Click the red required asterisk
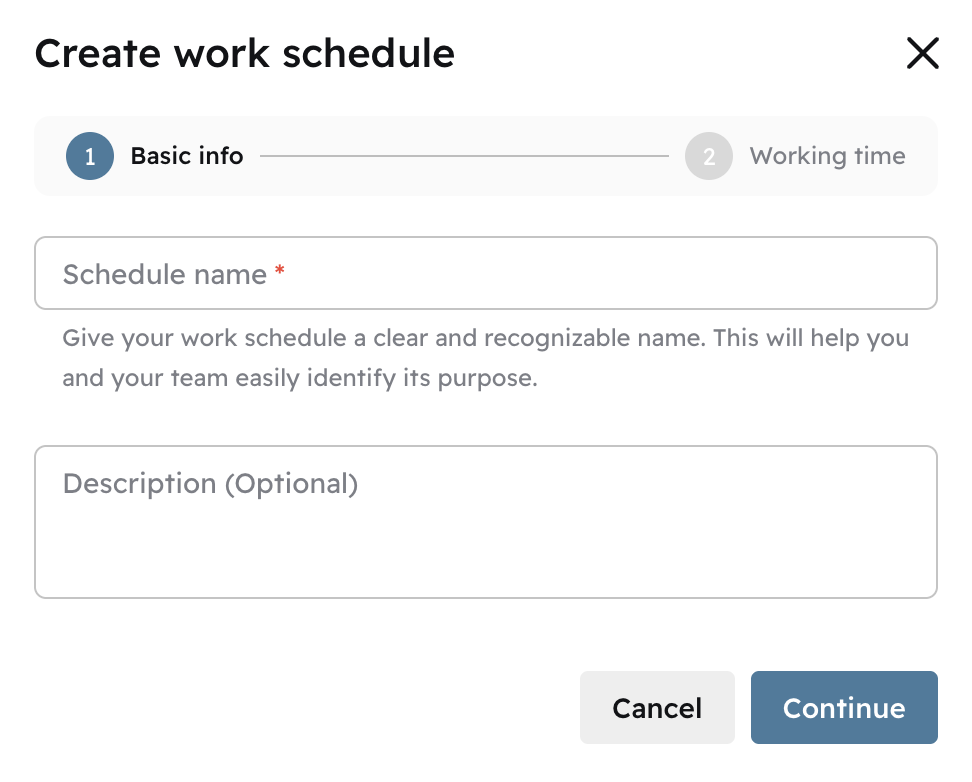Viewport: 972px width, 782px height. click(279, 271)
